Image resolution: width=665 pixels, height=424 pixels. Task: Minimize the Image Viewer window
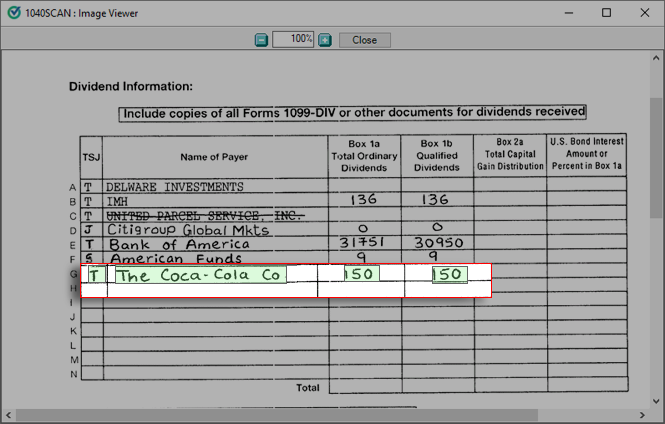(x=569, y=13)
